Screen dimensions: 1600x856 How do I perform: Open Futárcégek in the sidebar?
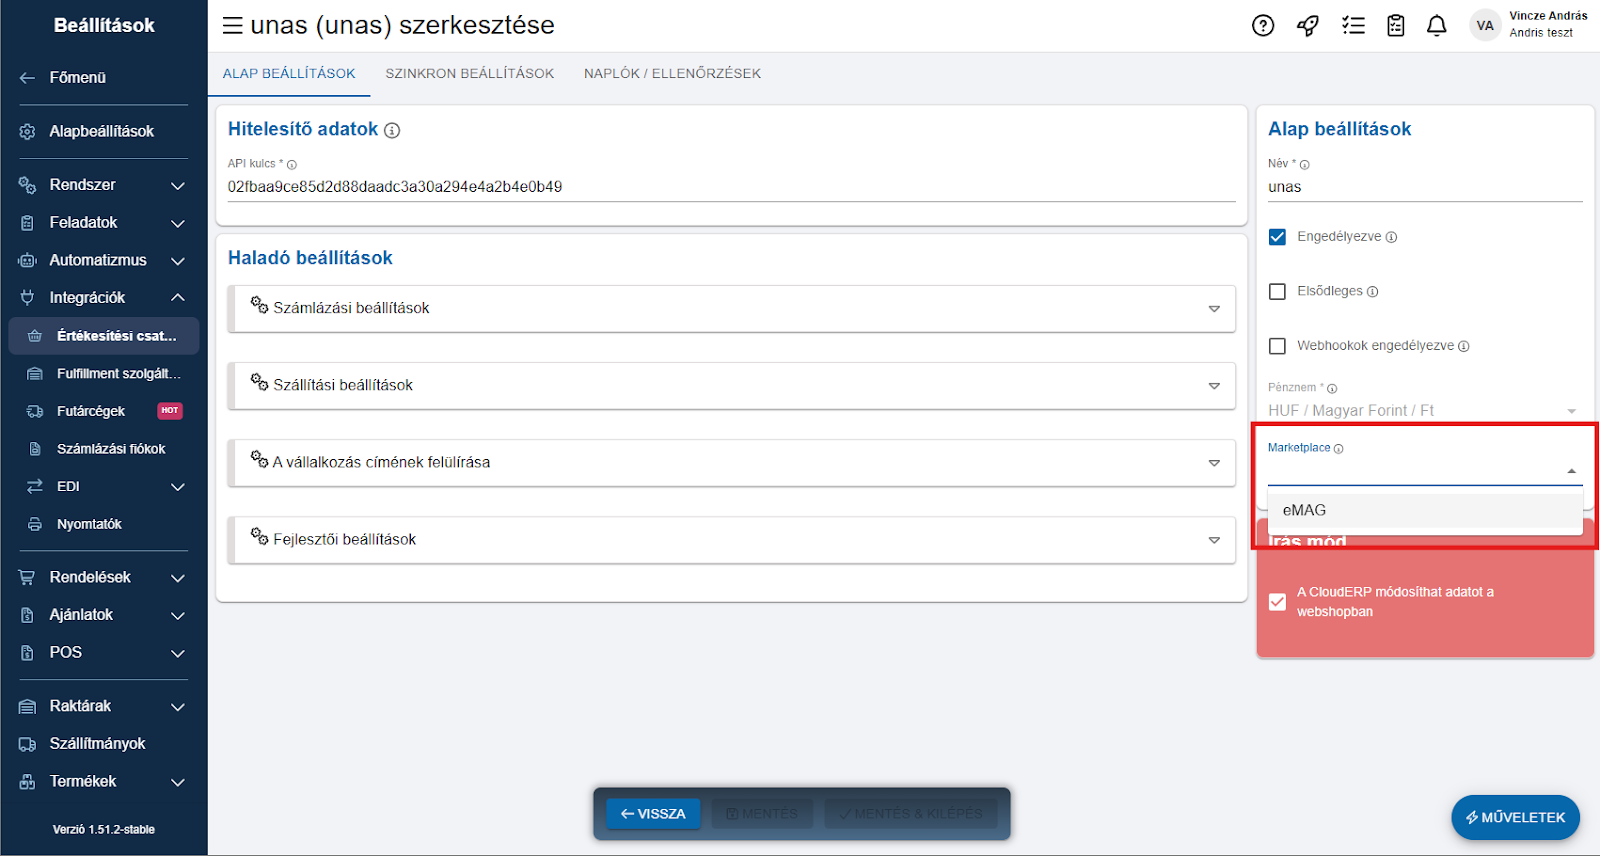click(91, 411)
